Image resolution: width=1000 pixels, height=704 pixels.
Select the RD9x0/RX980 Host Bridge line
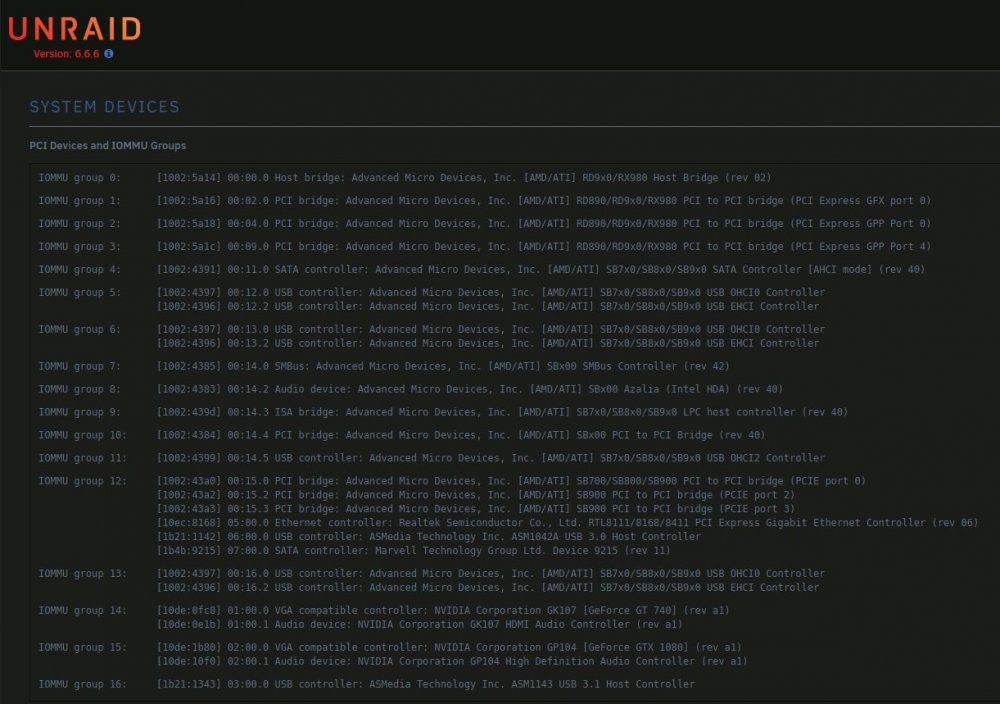[x=464, y=177]
